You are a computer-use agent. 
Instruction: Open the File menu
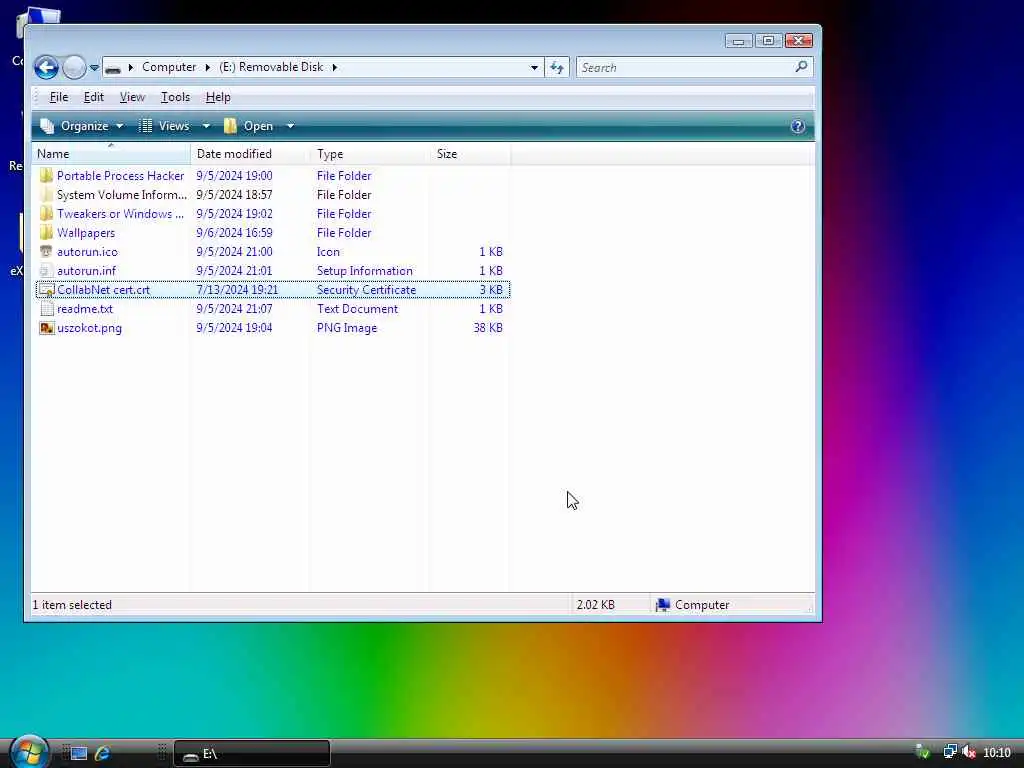(x=59, y=97)
